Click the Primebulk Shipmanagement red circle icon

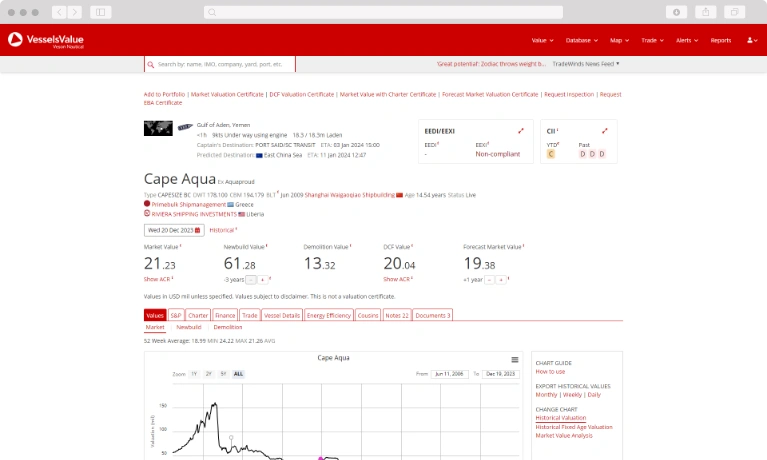[147, 204]
